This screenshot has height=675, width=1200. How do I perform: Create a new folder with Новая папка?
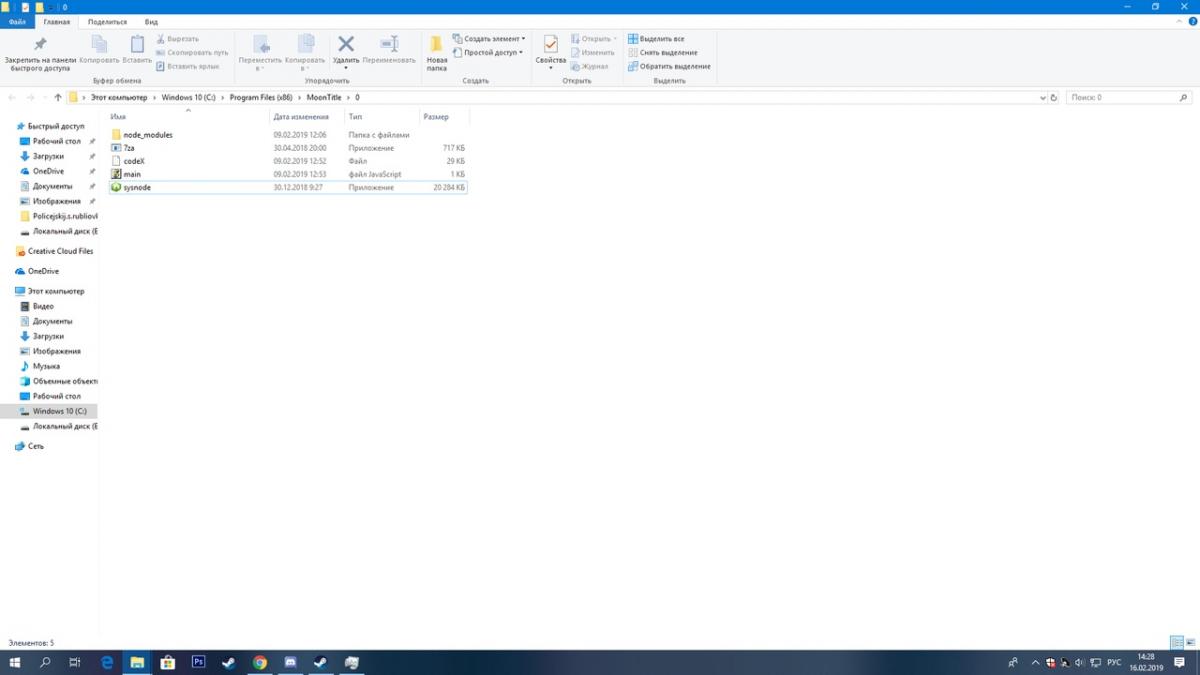pyautogui.click(x=437, y=52)
